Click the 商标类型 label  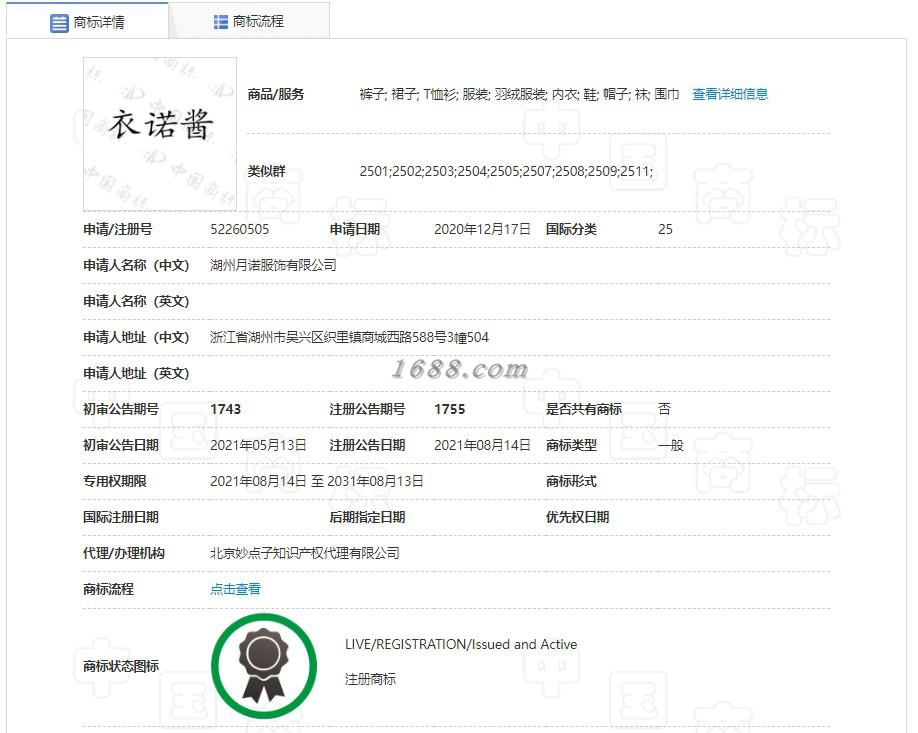point(571,446)
